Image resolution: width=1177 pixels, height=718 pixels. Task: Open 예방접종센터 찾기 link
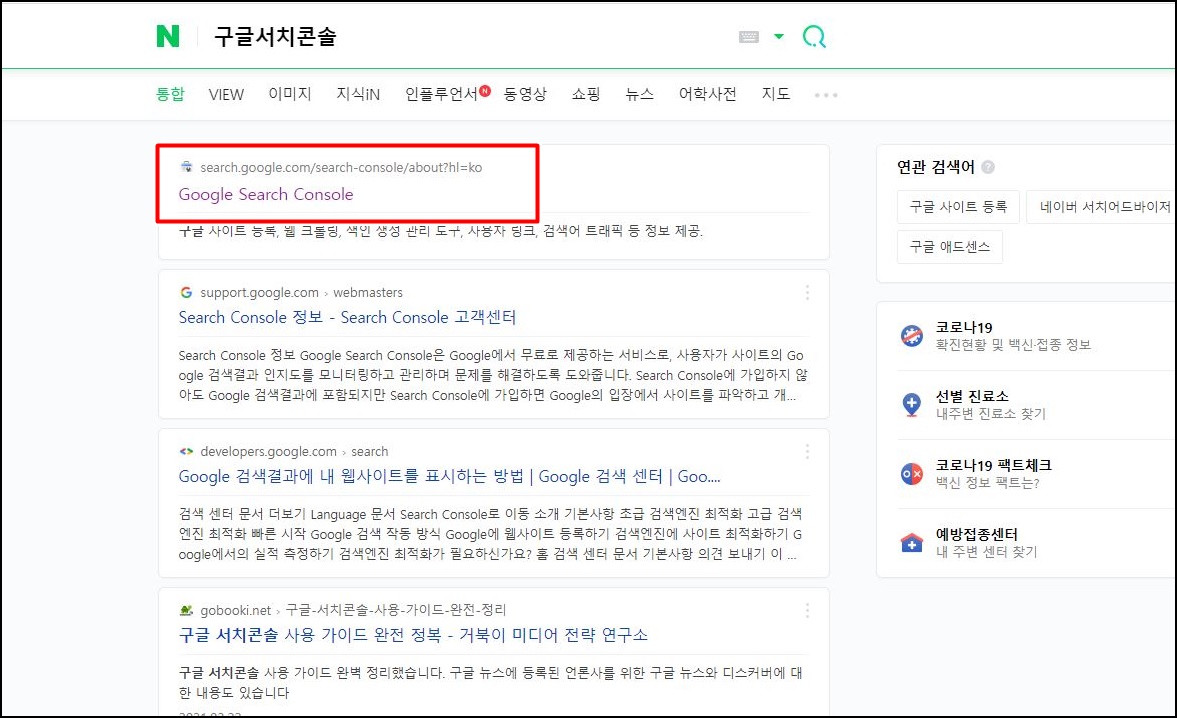pyautogui.click(x=986, y=542)
